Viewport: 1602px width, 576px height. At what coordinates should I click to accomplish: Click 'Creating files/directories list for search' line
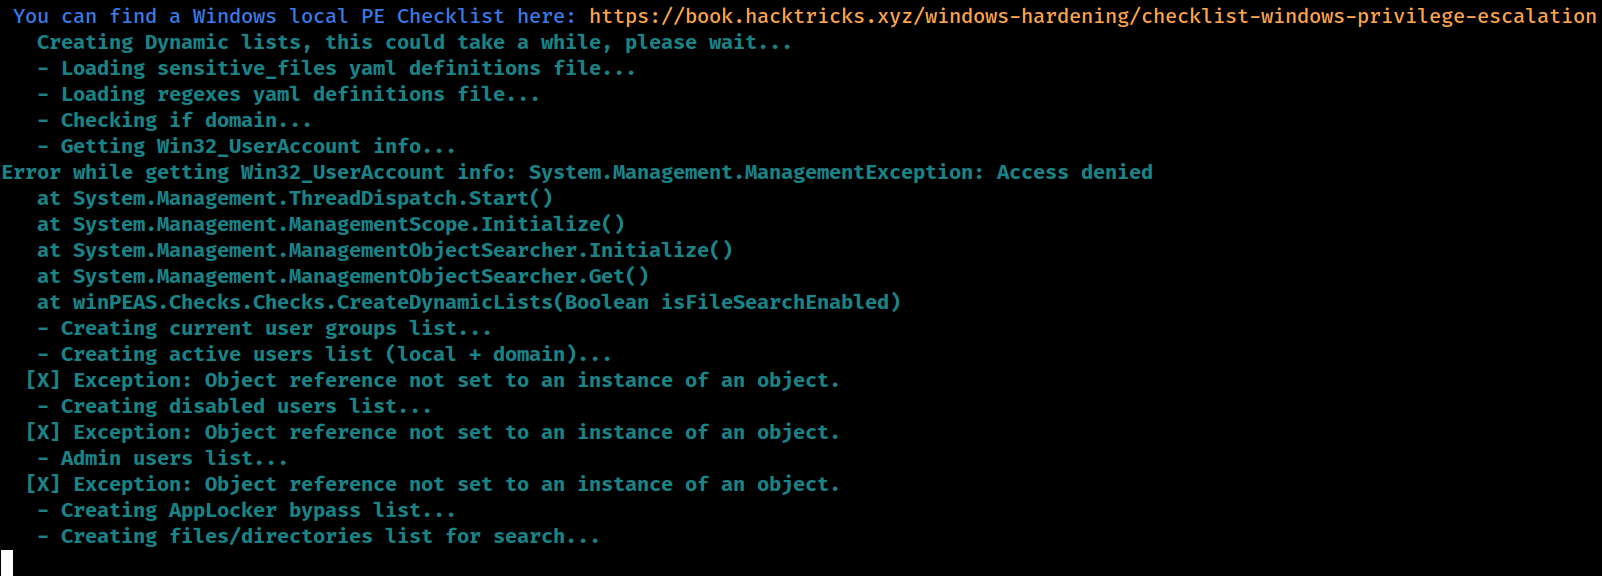[318, 536]
